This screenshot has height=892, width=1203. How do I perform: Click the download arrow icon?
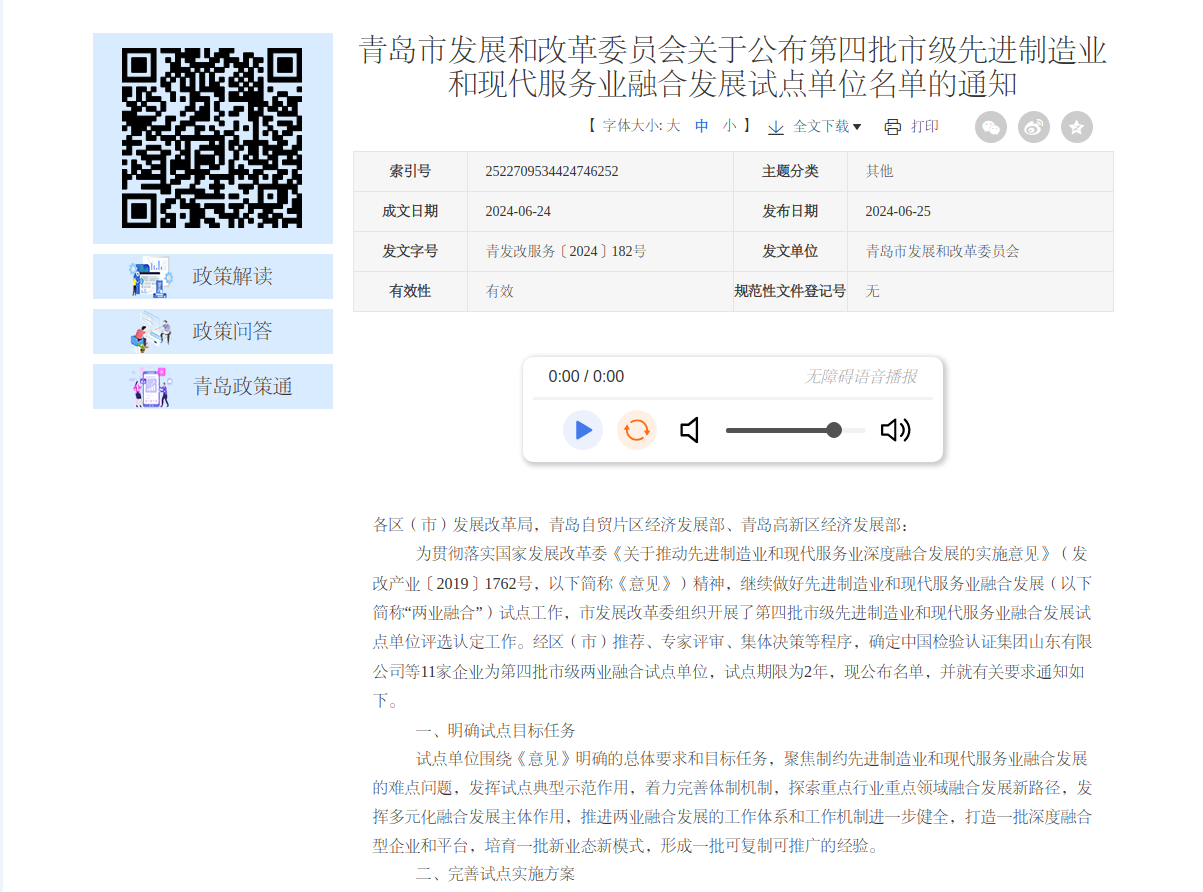(776, 127)
